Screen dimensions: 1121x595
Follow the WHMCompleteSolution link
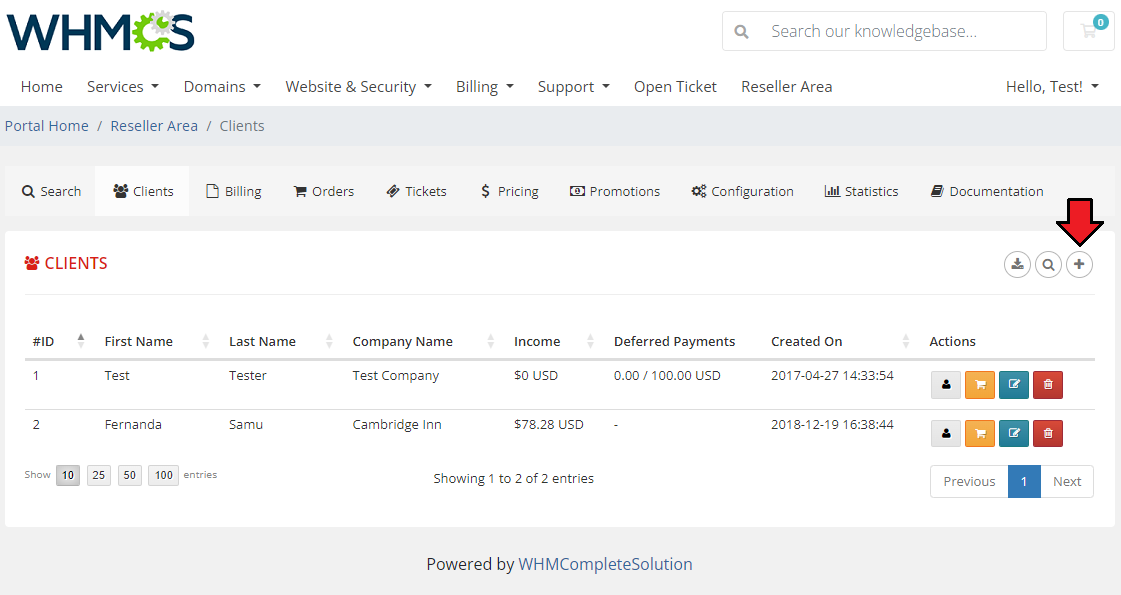[x=605, y=564]
